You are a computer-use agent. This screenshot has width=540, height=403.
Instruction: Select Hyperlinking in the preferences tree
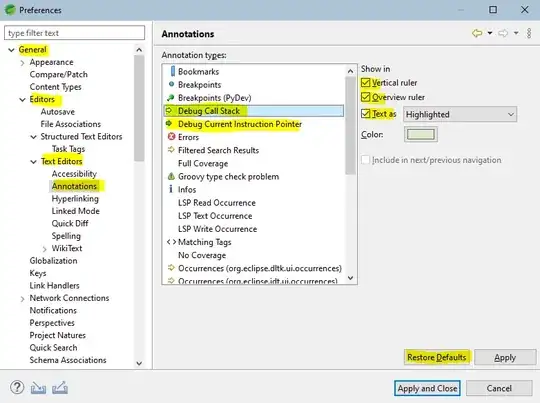(75, 199)
